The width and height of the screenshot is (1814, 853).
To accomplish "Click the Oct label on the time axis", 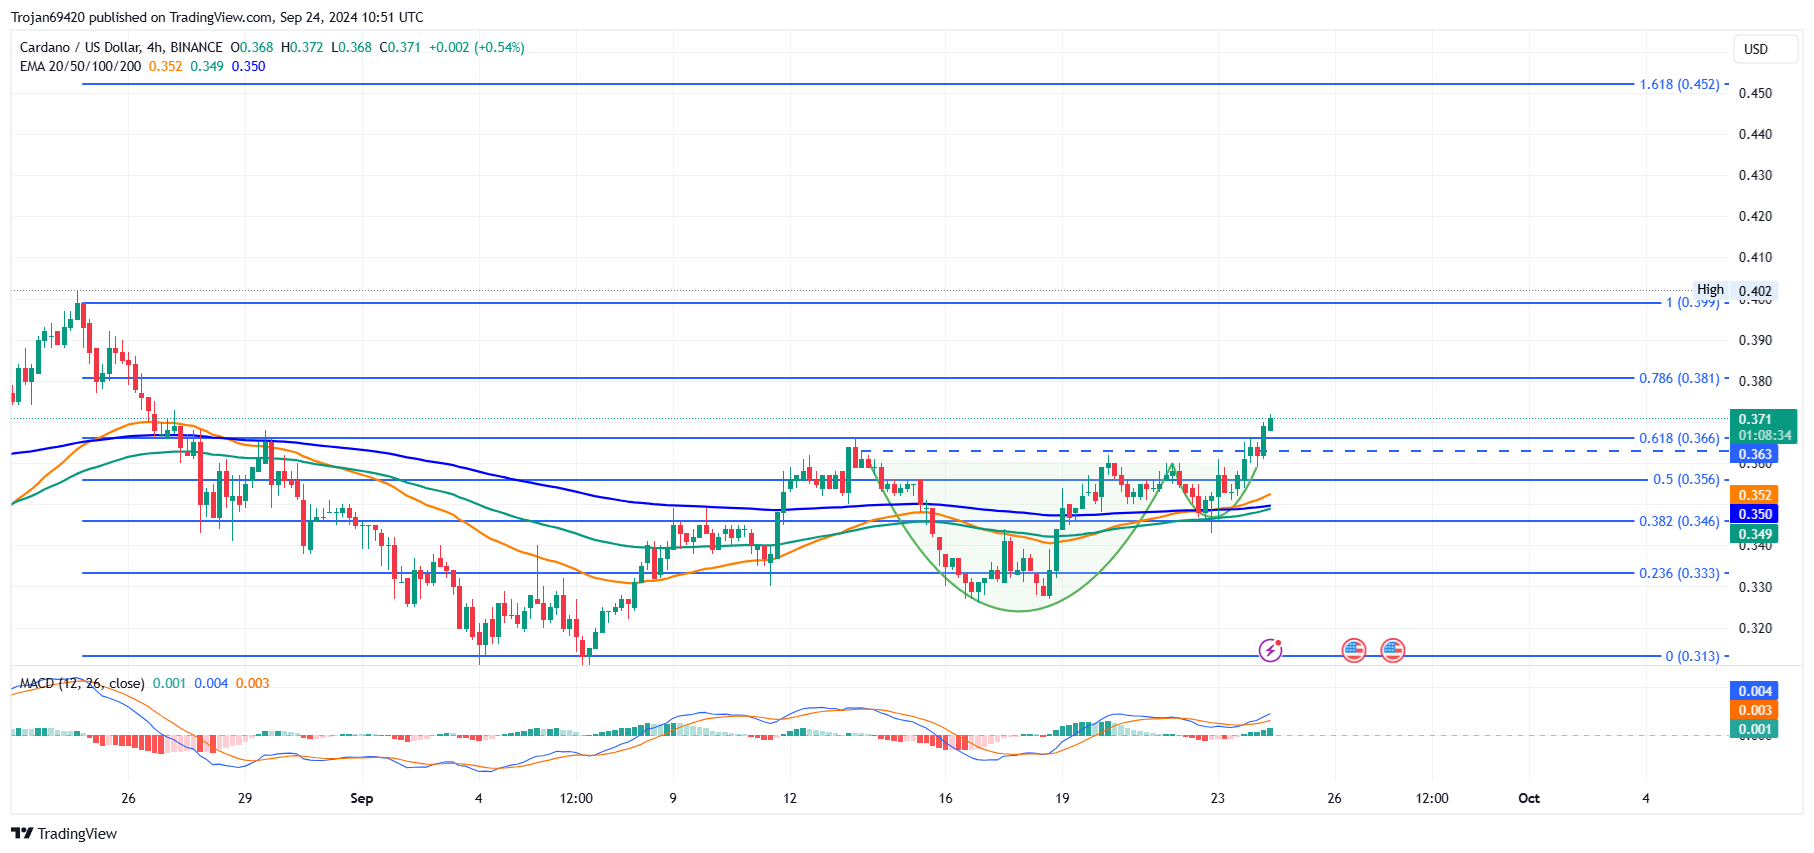I will (x=1529, y=798).
